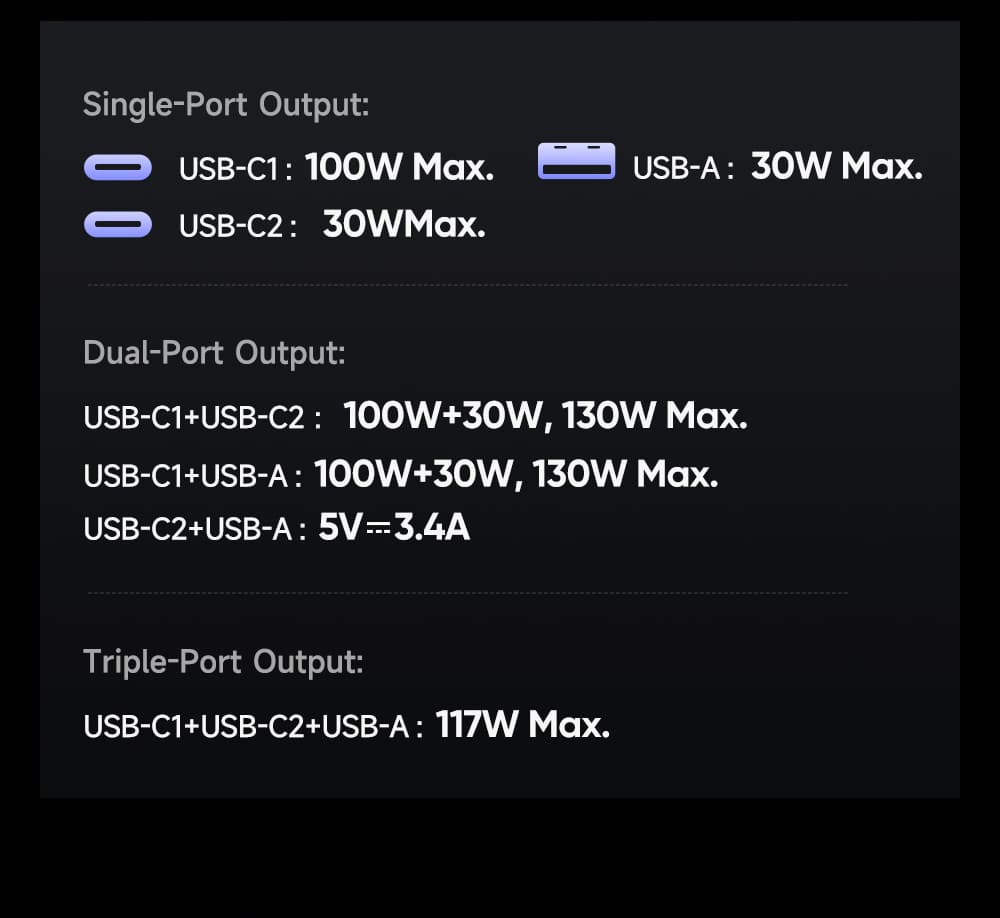The width and height of the screenshot is (1000, 918).
Task: Click the Triple-Port Output heading
Action: pyautogui.click(x=223, y=661)
